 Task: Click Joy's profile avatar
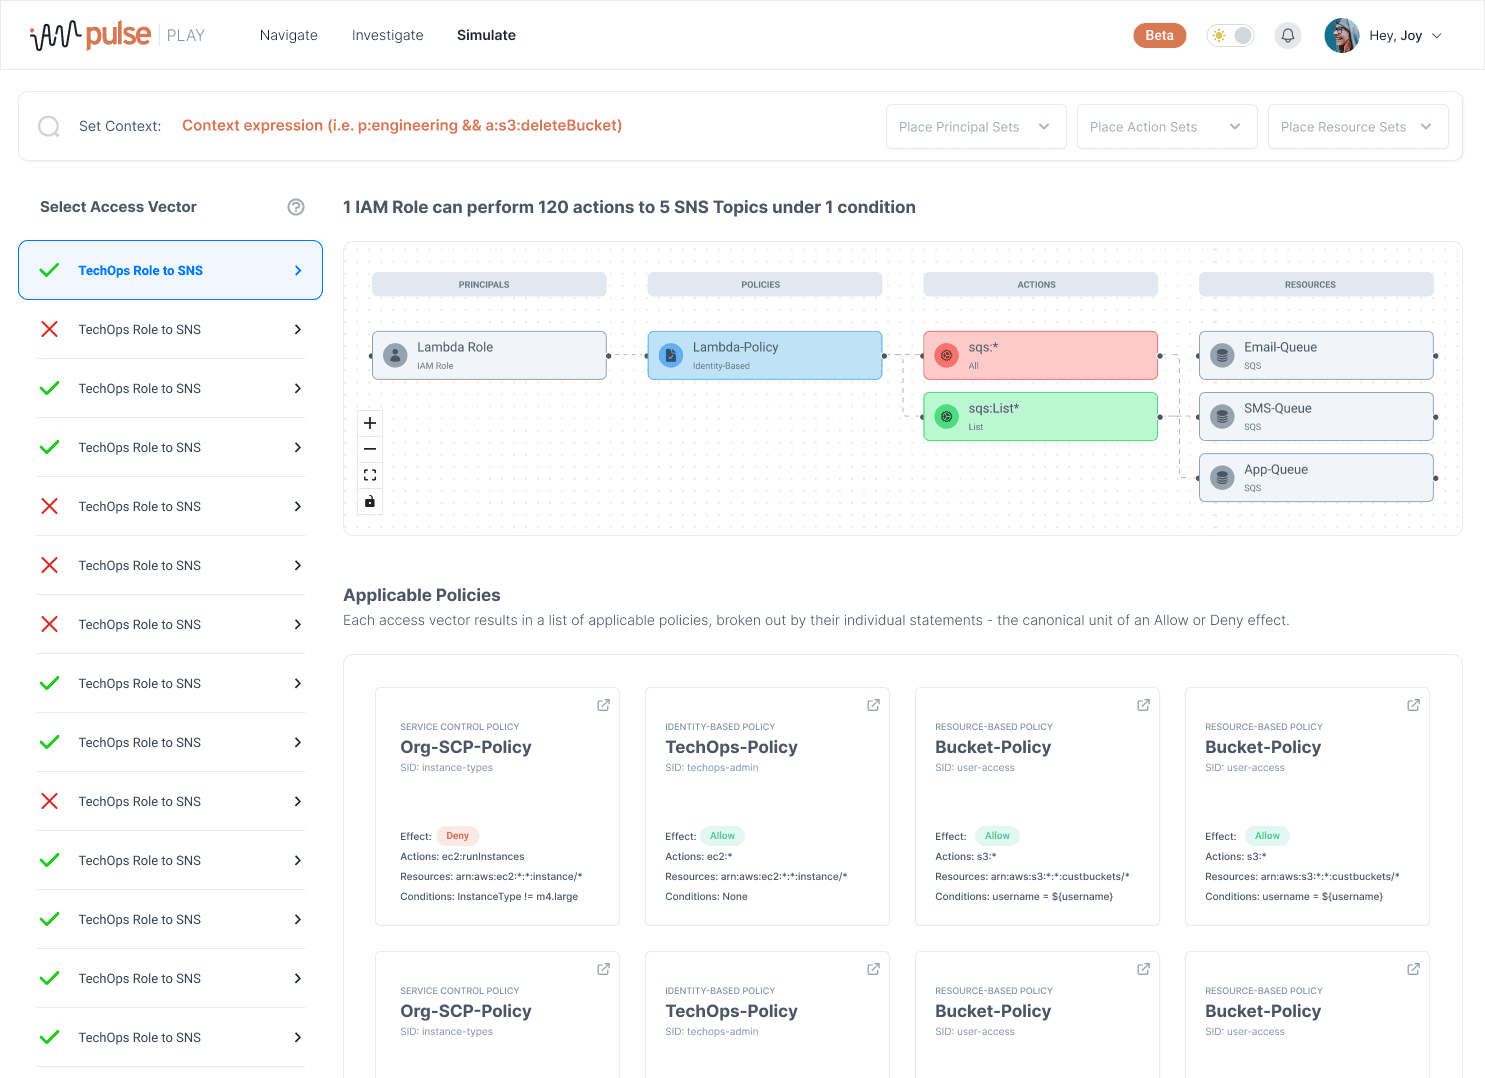click(1341, 35)
